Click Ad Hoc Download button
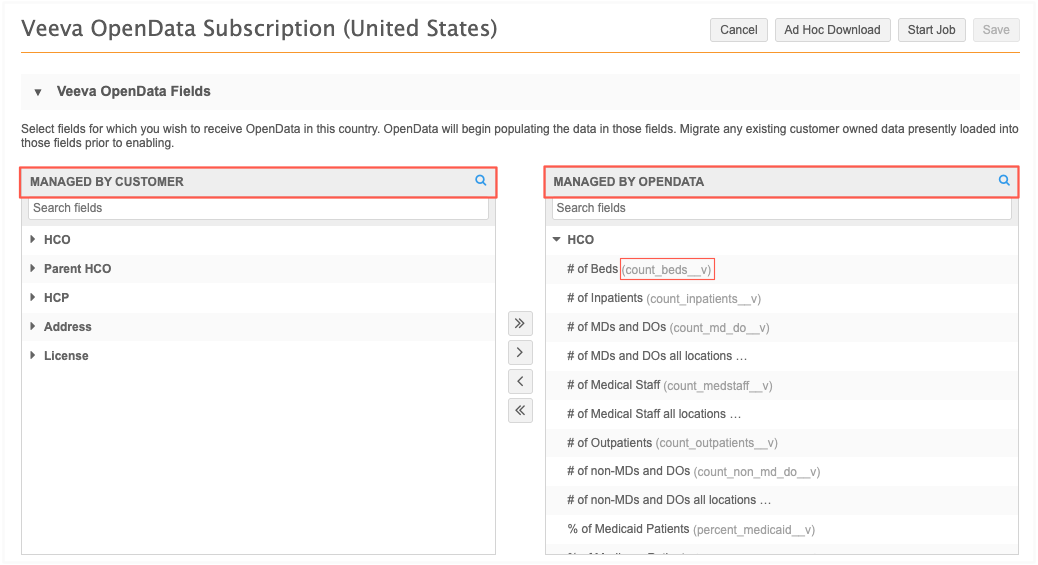Screen dimensions: 1038x565 [x=832, y=30]
